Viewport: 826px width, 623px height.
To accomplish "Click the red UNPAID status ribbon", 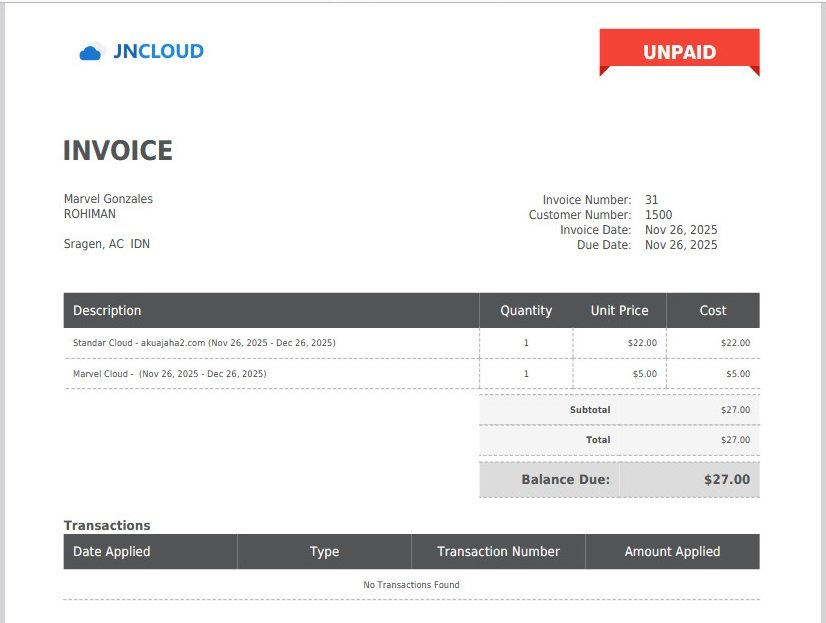I will point(679,52).
